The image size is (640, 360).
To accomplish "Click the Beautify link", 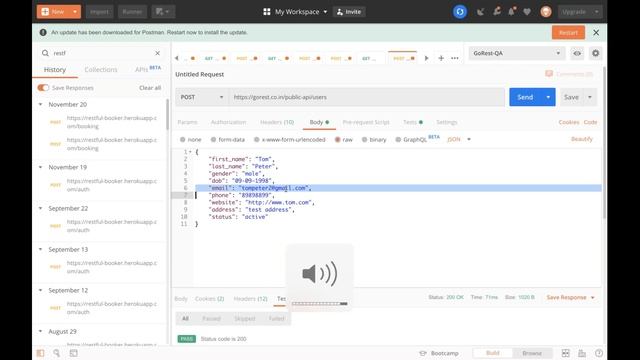I will point(582,139).
